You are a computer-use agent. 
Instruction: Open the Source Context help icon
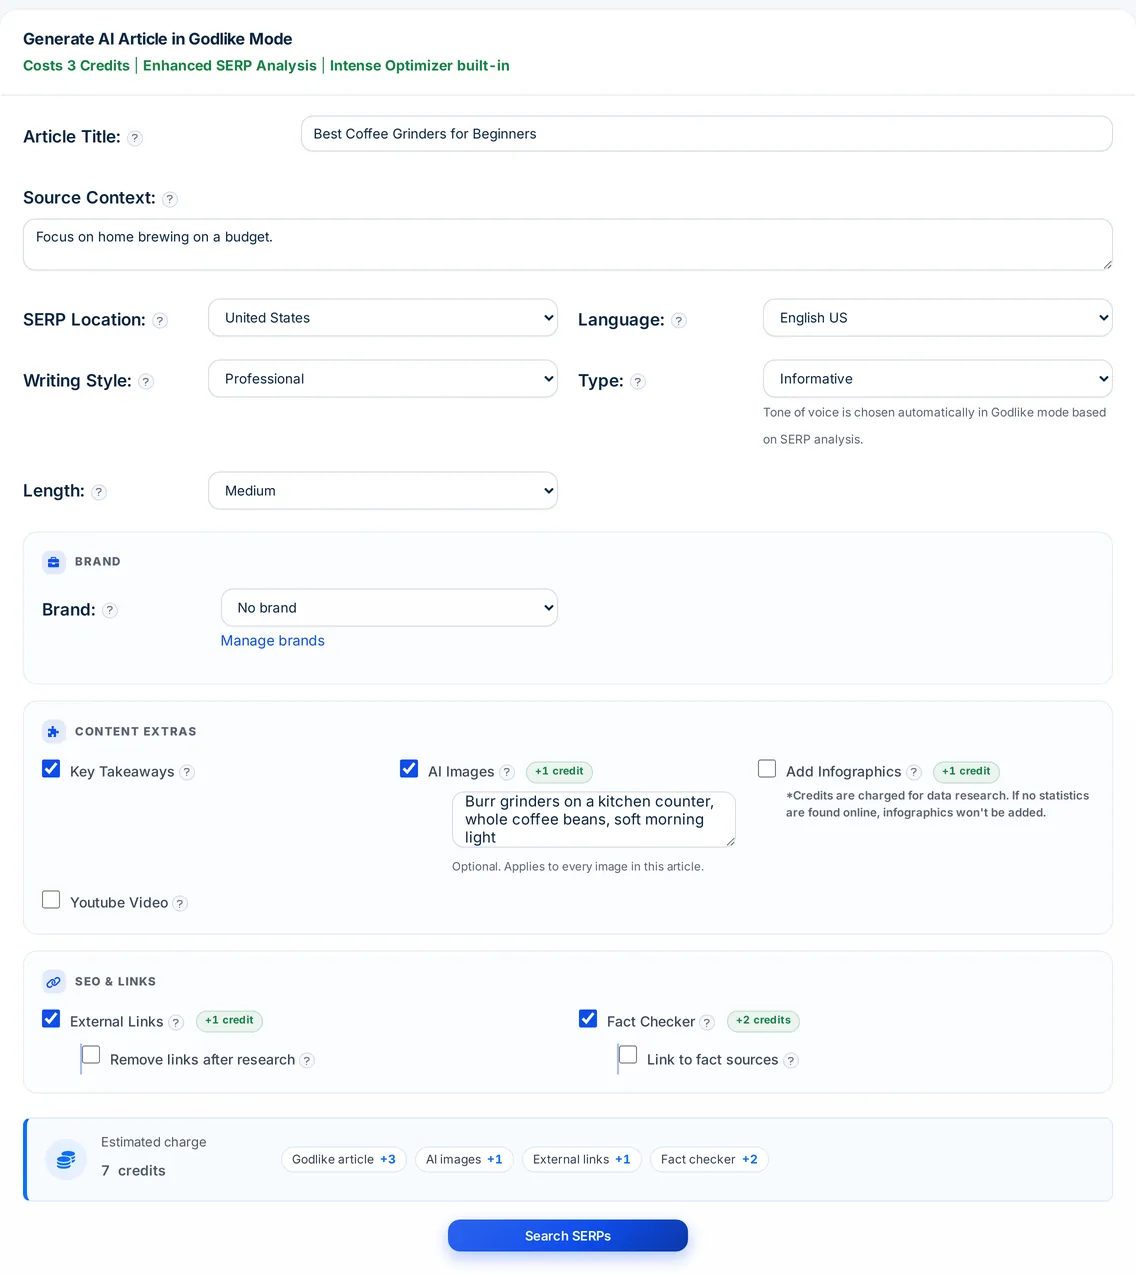[170, 199]
